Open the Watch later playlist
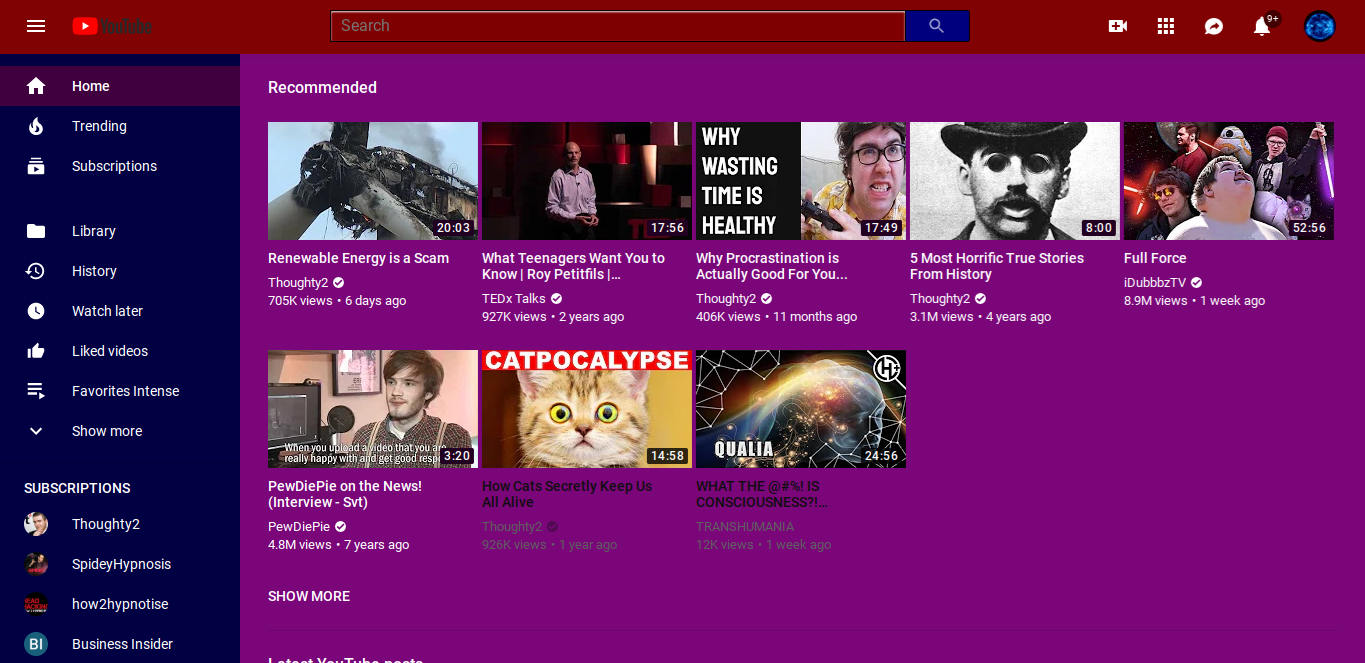Screen dimensions: 1365x663 (x=107, y=311)
